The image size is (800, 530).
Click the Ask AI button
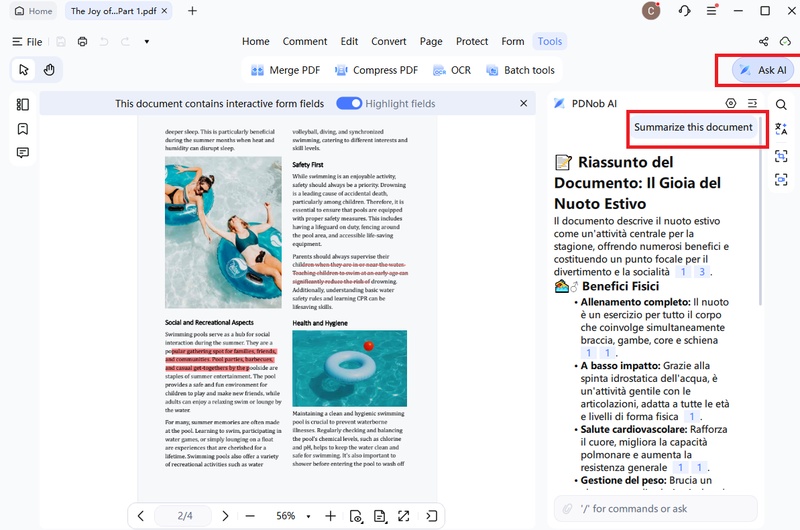coord(762,70)
